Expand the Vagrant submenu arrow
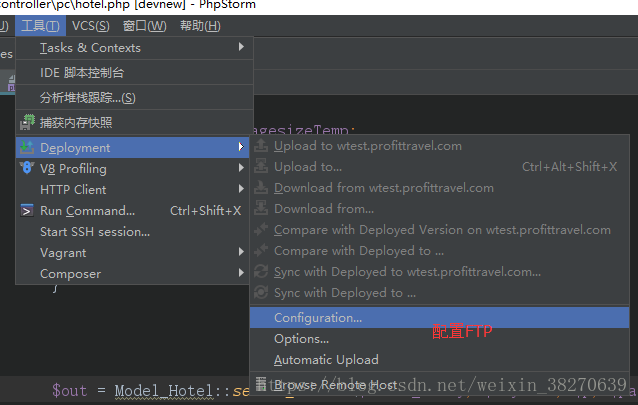This screenshot has width=638, height=405. click(241, 252)
